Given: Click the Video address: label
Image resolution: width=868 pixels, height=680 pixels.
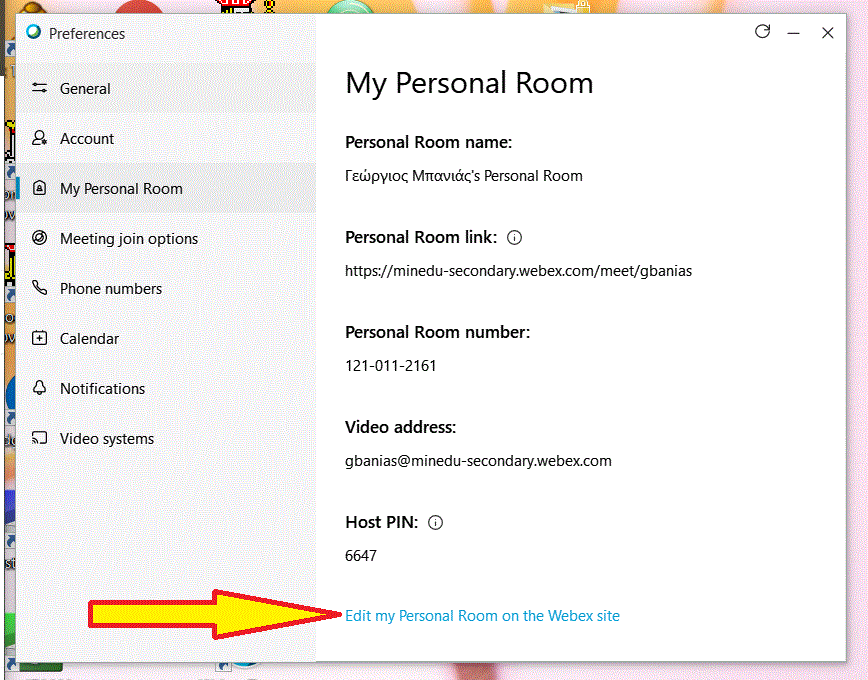Looking at the screenshot, I should [400, 427].
